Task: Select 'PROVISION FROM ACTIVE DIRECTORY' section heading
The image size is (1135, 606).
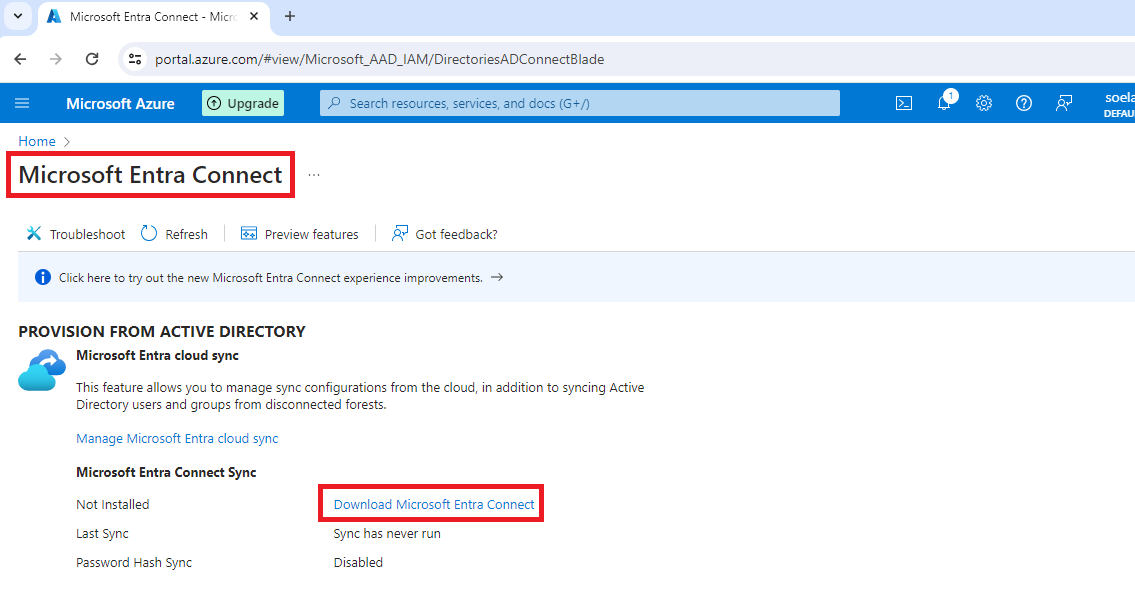Action: pos(162,332)
